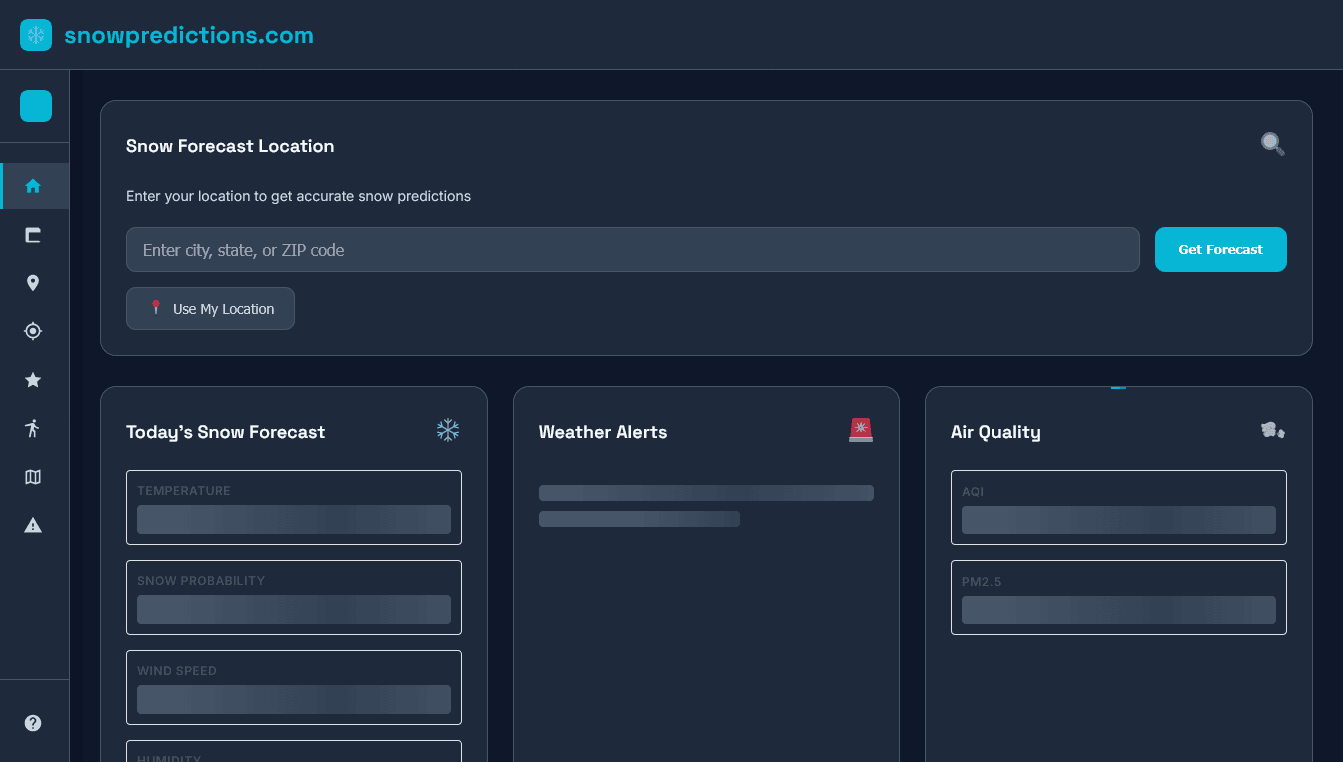
Task: Select the warning triangle alerts icon
Action: 33,525
